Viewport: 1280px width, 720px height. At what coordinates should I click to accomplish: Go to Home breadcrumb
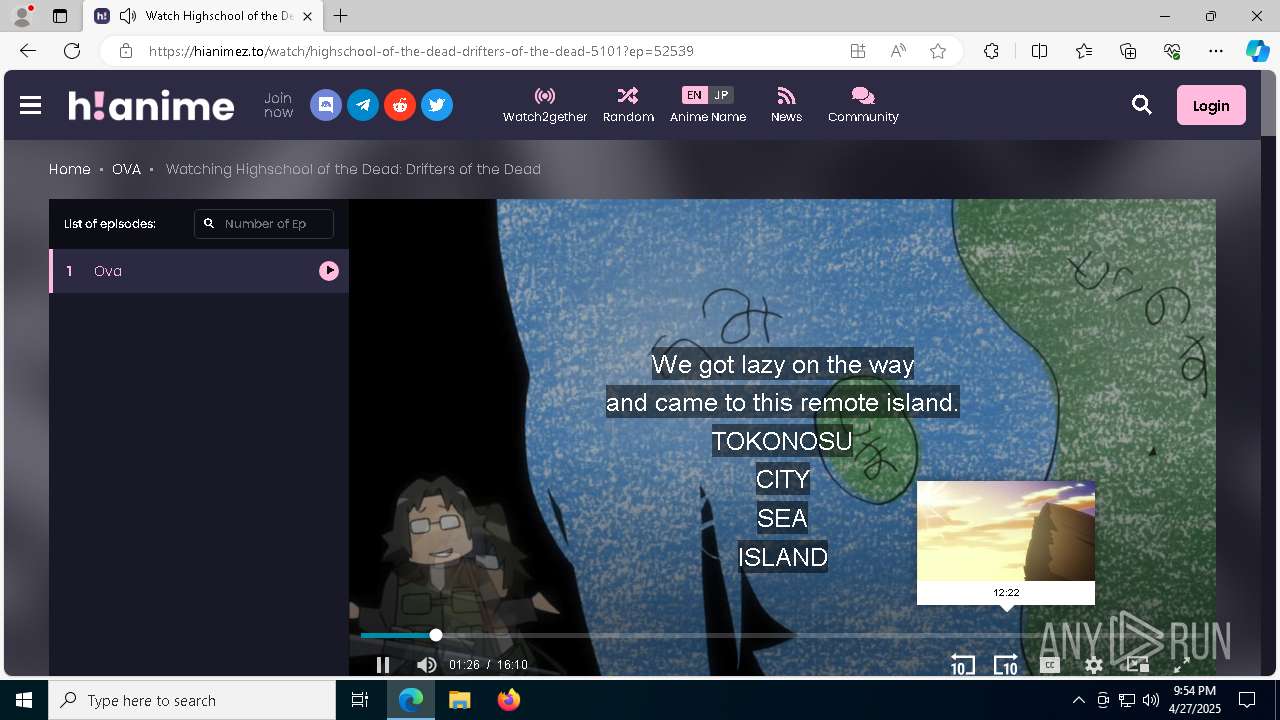[70, 169]
